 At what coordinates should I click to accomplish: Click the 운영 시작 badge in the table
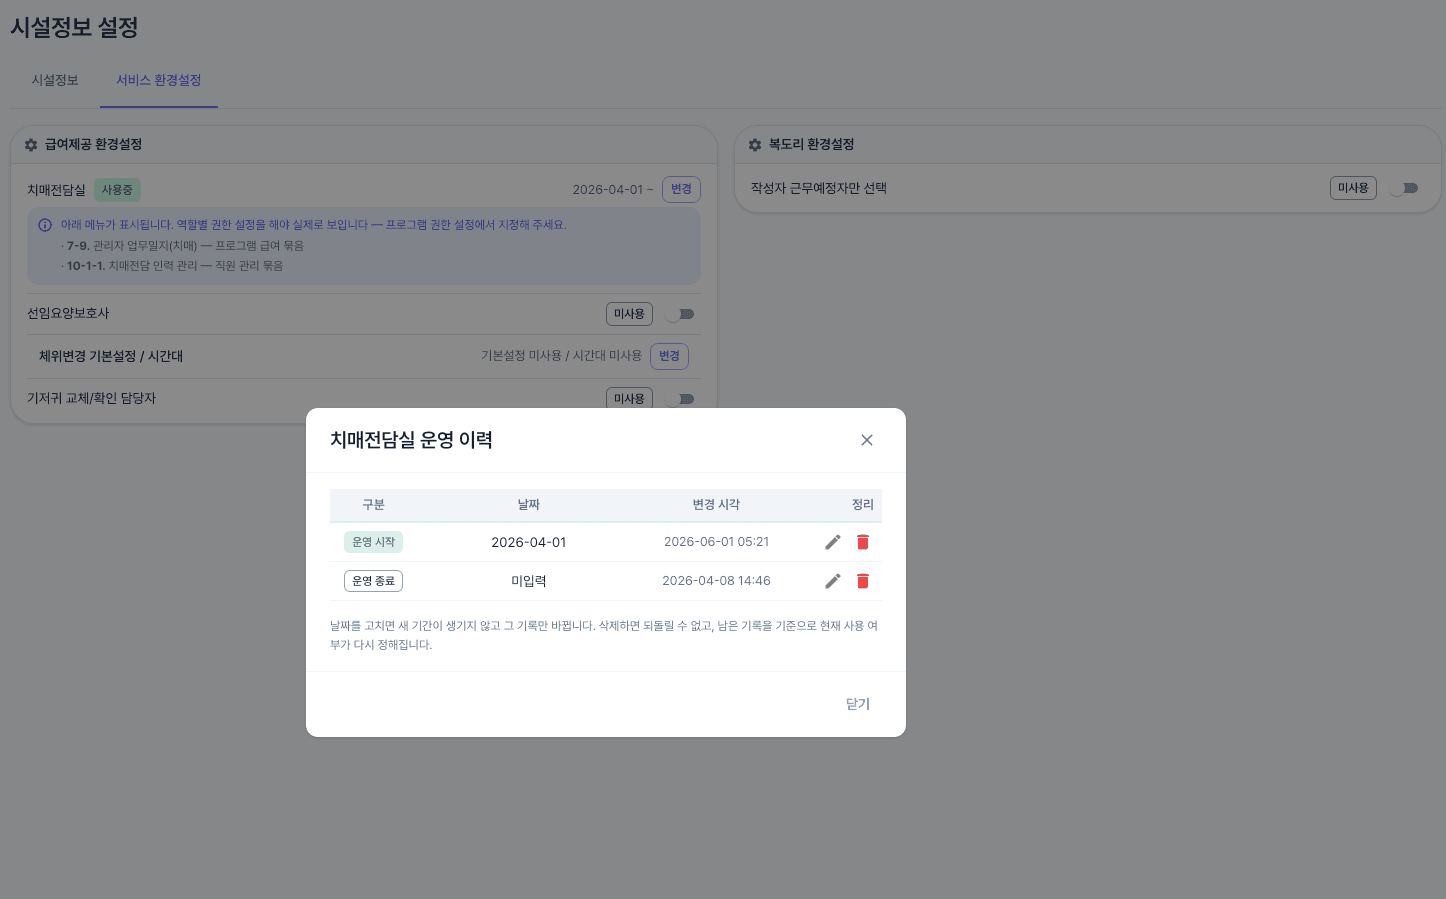tap(373, 542)
